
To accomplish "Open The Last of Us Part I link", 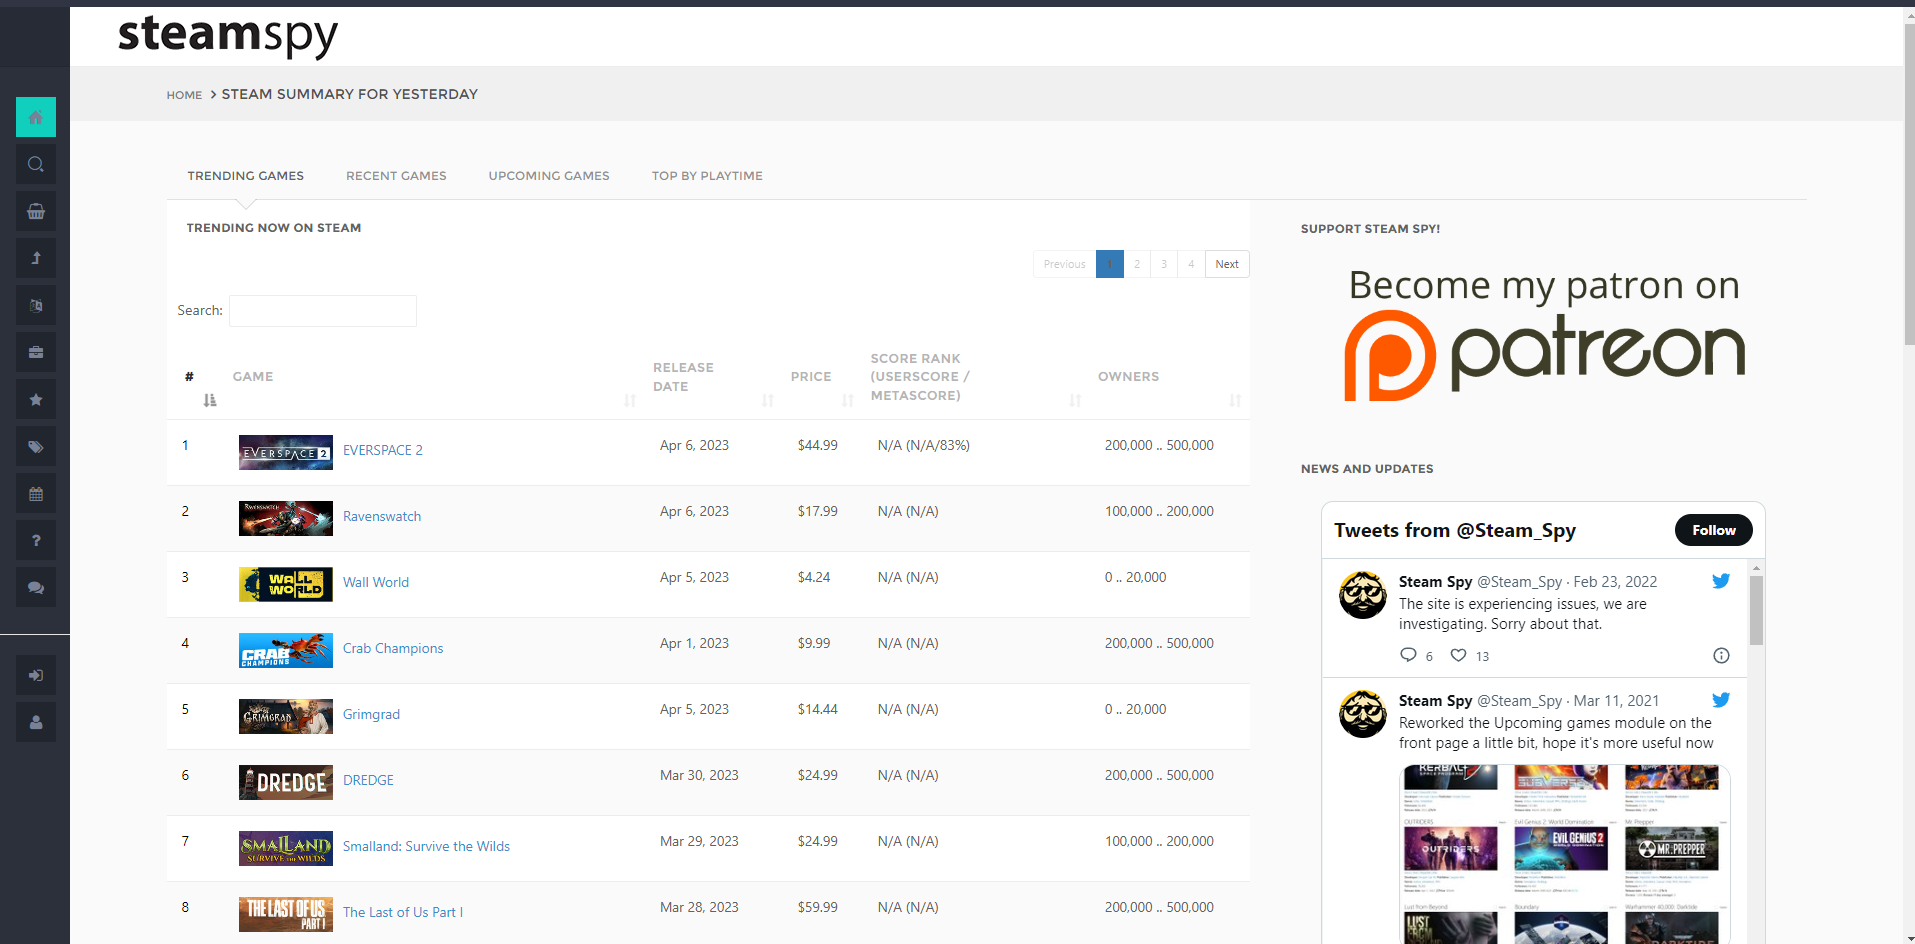I will (403, 912).
